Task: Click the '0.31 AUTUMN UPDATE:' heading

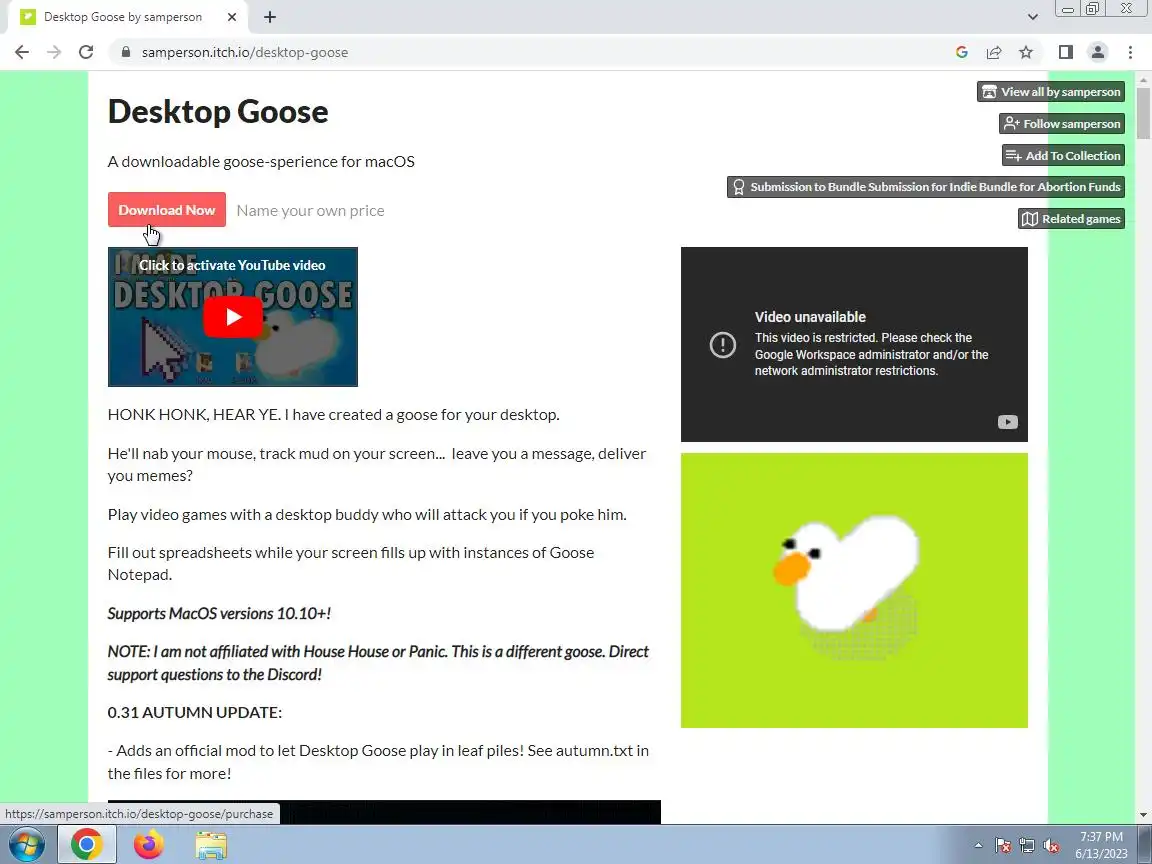Action: (195, 713)
